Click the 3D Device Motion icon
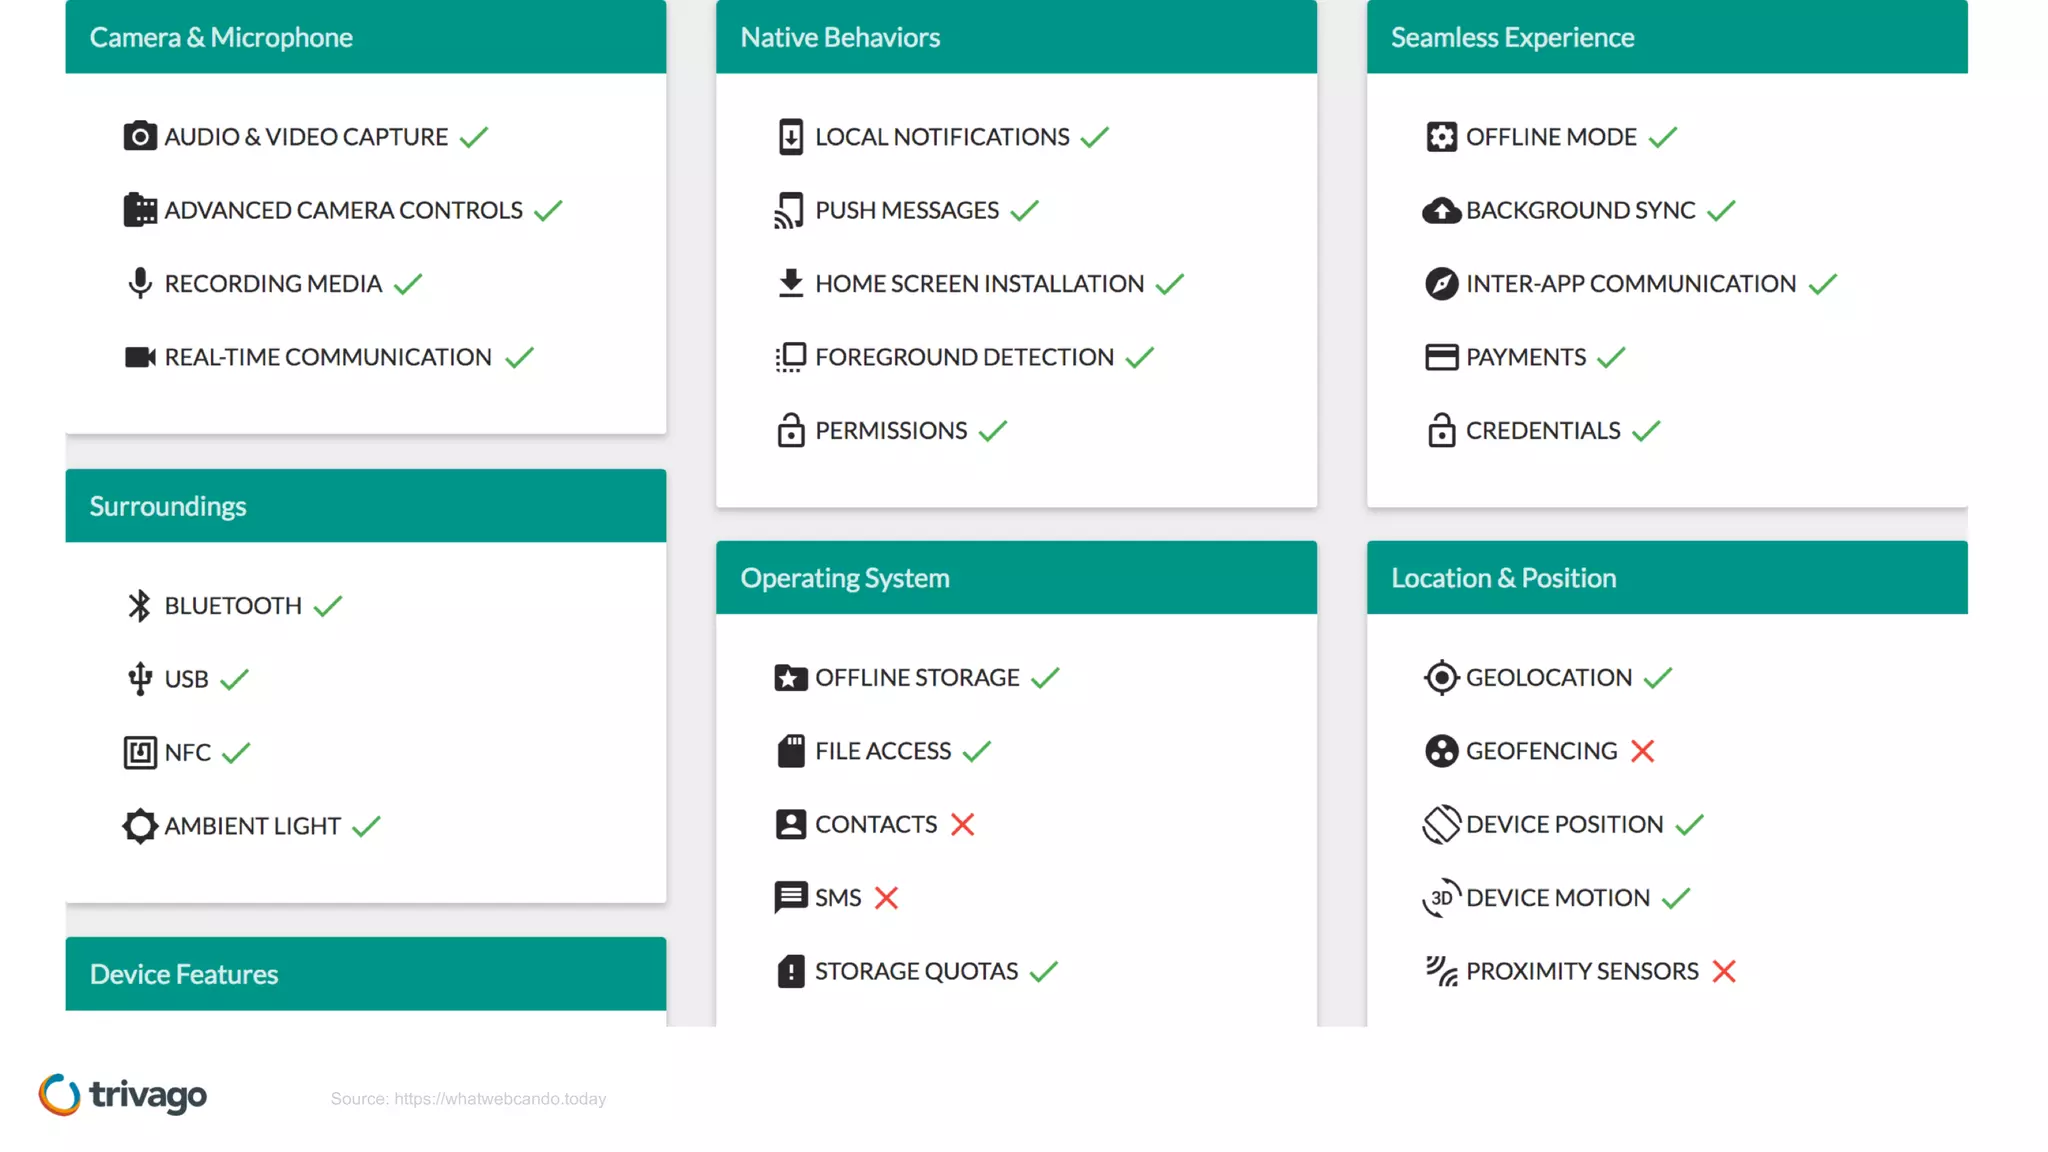The width and height of the screenshot is (2048, 1152). pyautogui.click(x=1441, y=897)
